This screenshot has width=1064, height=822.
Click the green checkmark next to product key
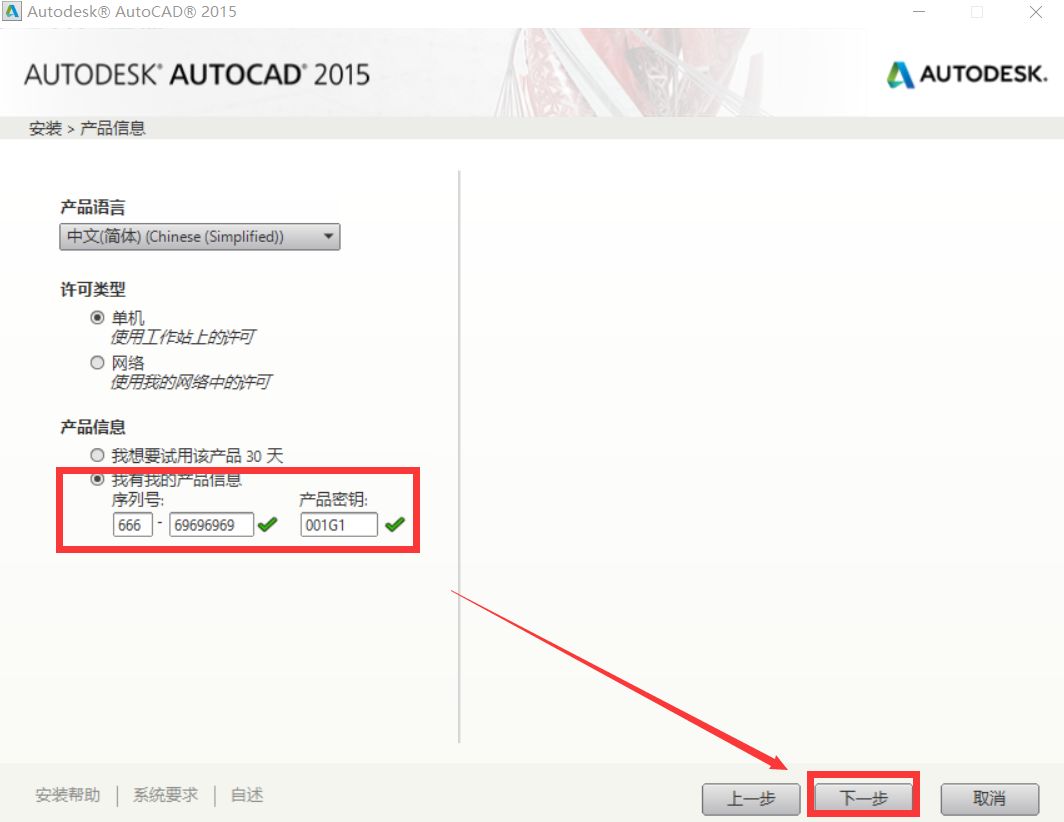click(x=395, y=524)
